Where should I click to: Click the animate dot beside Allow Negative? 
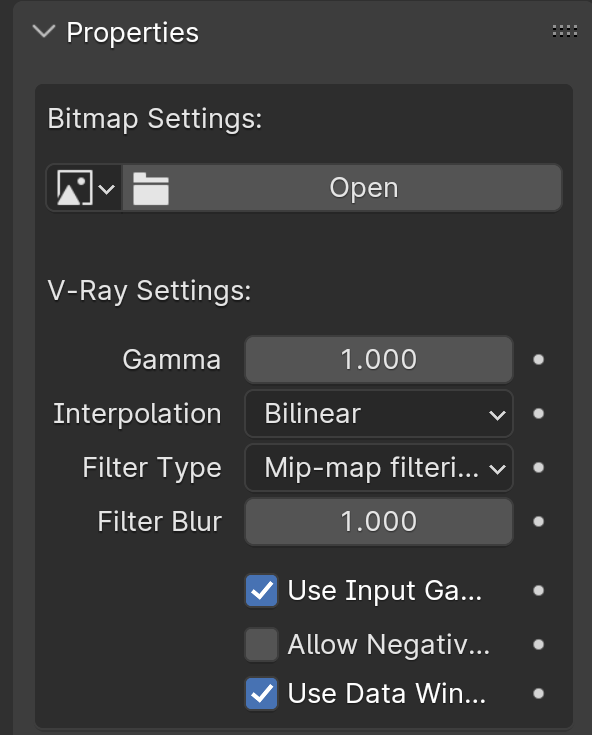[x=539, y=645]
